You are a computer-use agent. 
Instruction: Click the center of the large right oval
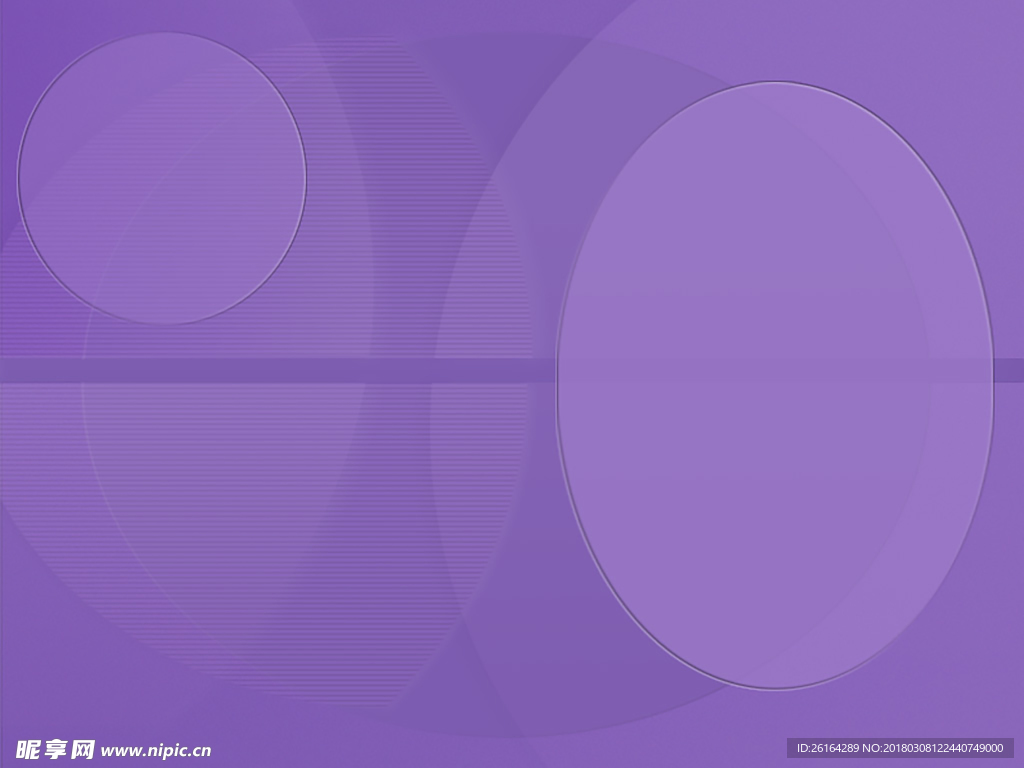[775, 385]
